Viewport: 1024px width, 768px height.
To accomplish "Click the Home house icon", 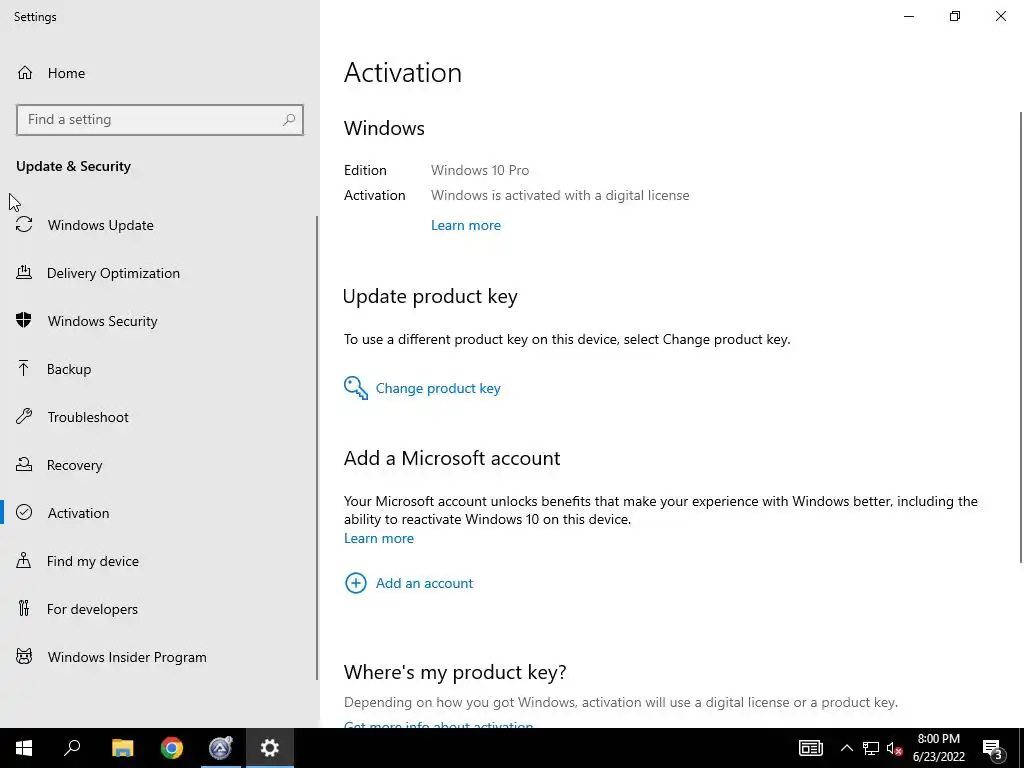I will click(25, 72).
